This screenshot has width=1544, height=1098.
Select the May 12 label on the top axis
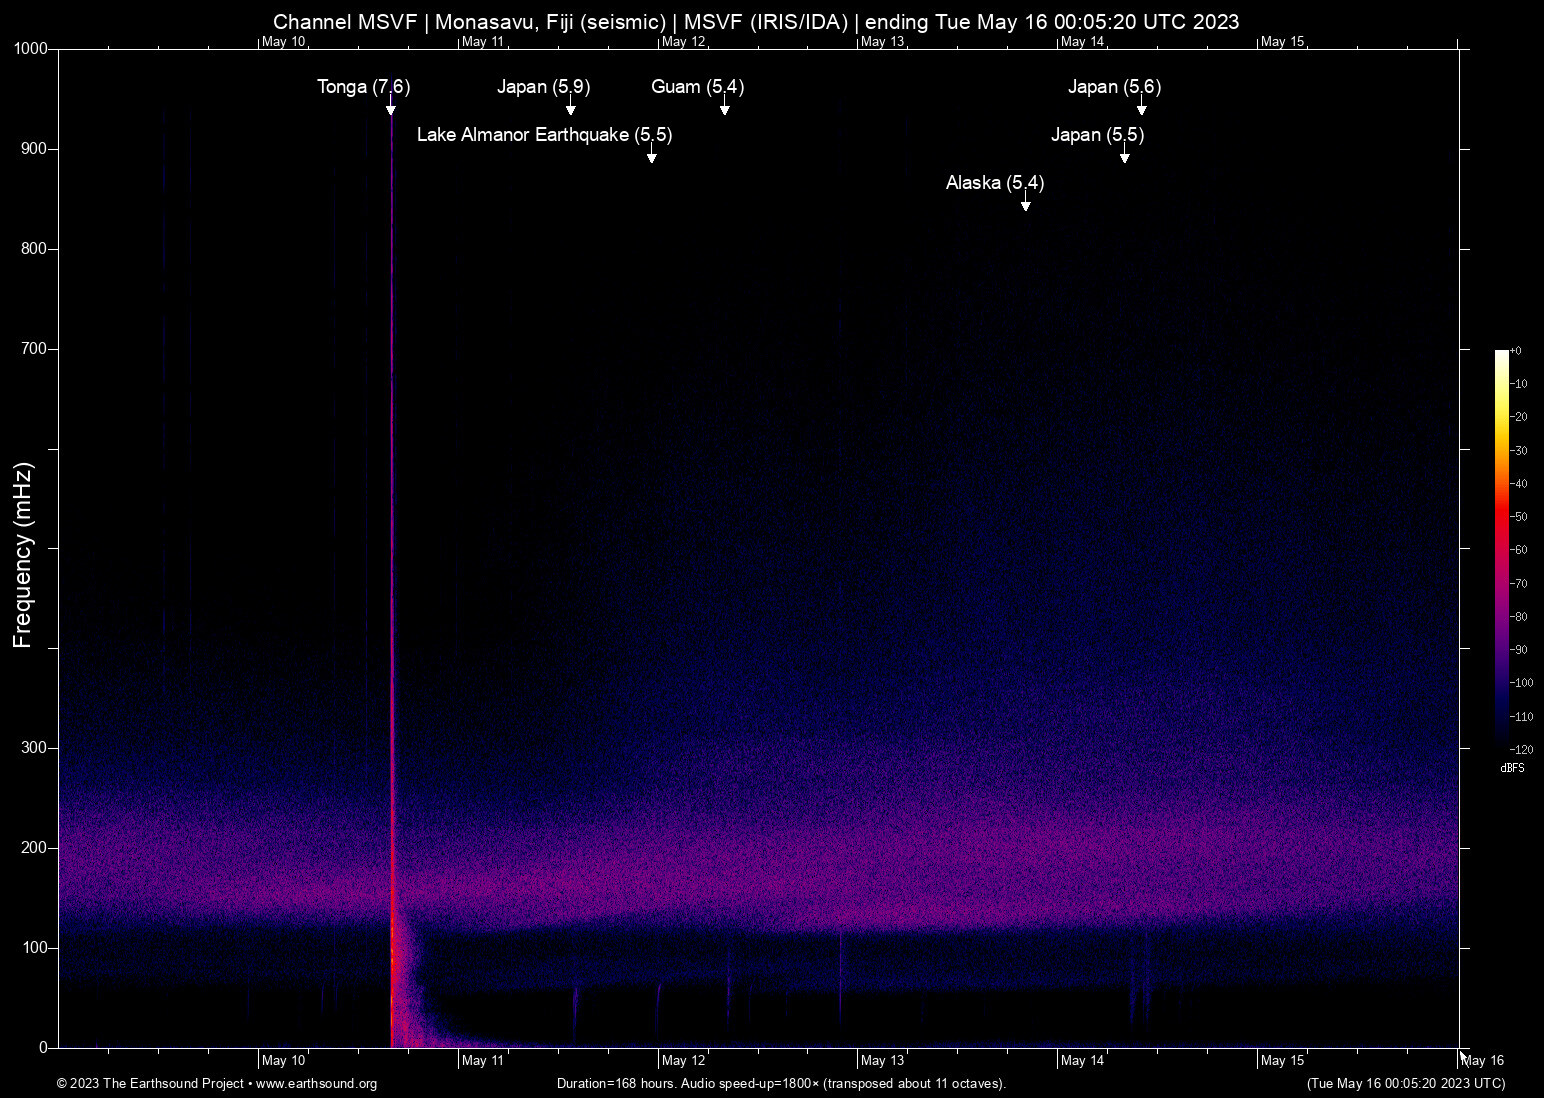coord(684,42)
